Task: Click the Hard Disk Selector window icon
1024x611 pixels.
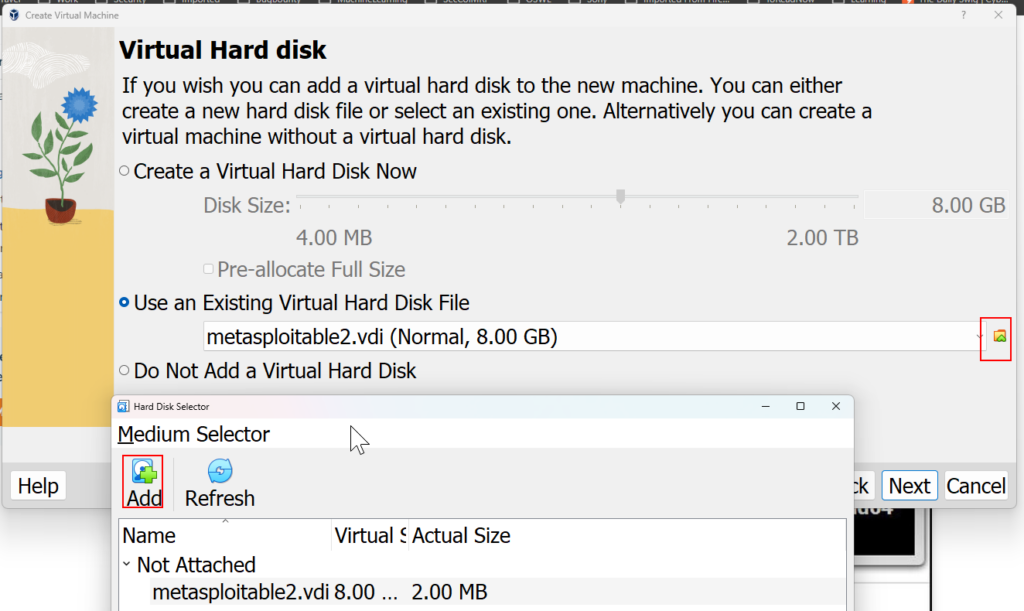Action: coord(123,406)
